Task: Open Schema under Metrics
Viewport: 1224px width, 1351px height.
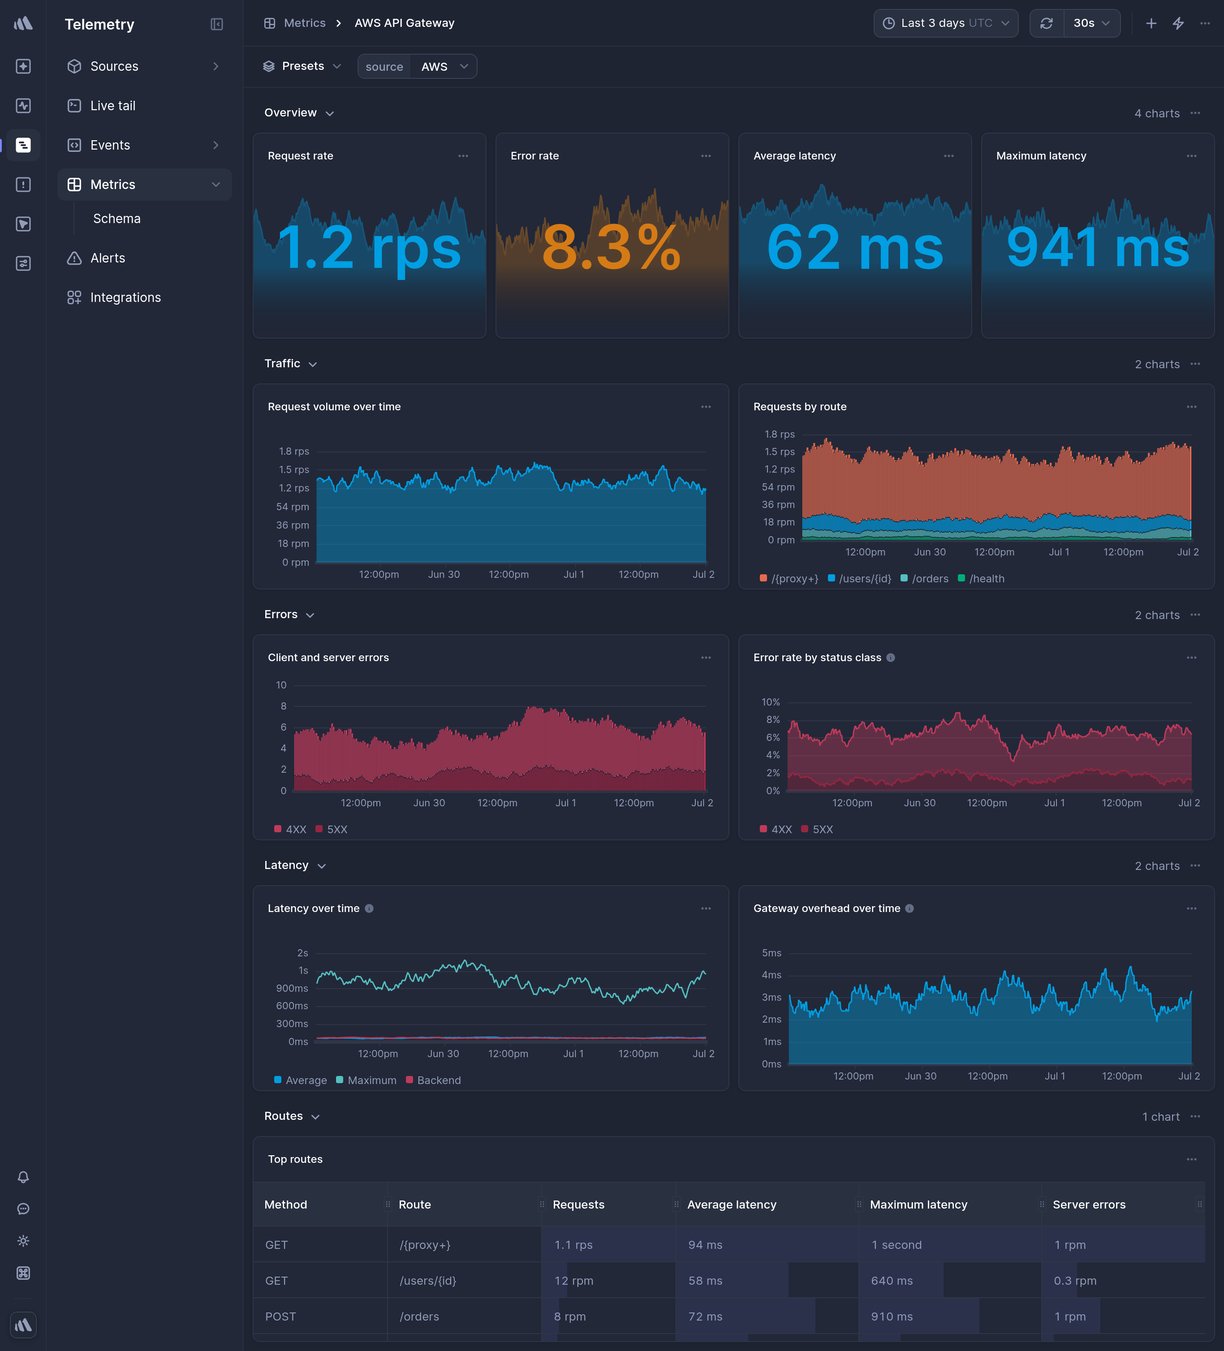Action: [117, 219]
